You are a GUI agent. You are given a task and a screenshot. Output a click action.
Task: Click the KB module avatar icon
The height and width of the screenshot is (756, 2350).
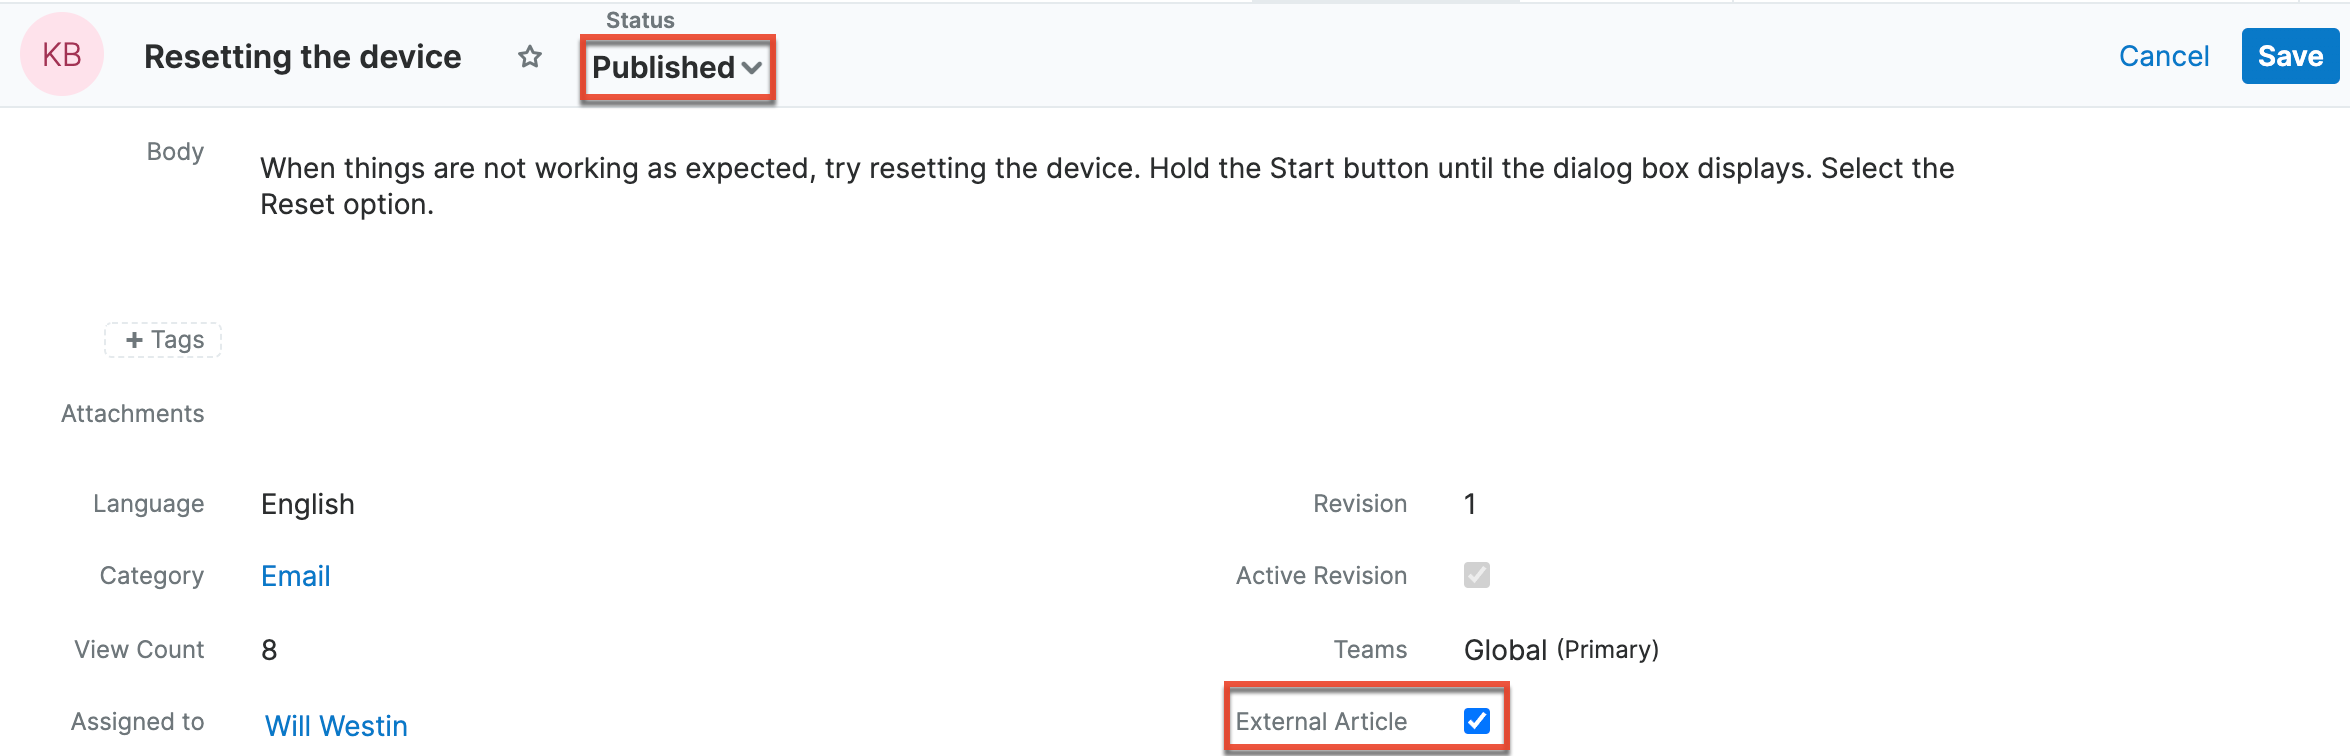[62, 55]
